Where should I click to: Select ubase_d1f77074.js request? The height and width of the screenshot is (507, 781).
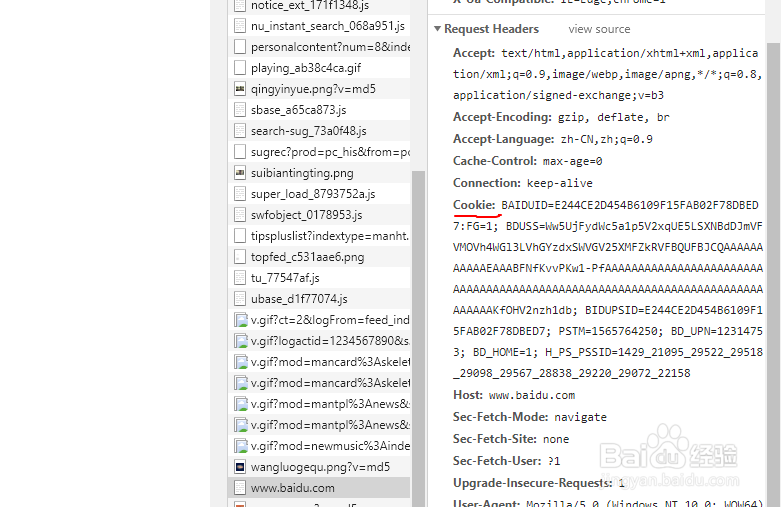click(319, 298)
